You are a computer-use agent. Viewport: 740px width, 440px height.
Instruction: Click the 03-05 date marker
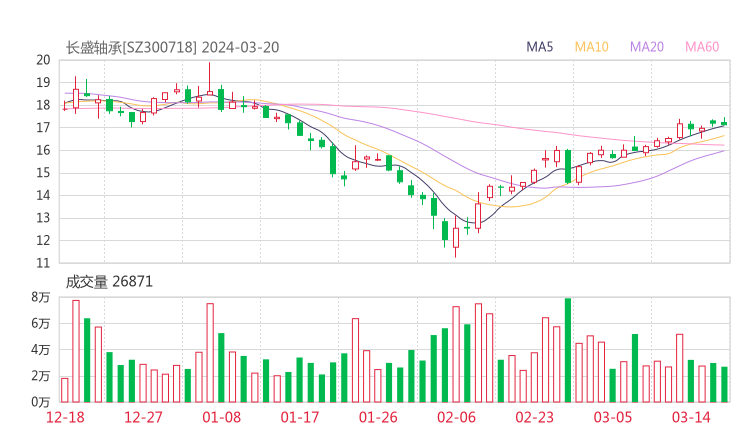click(x=613, y=418)
